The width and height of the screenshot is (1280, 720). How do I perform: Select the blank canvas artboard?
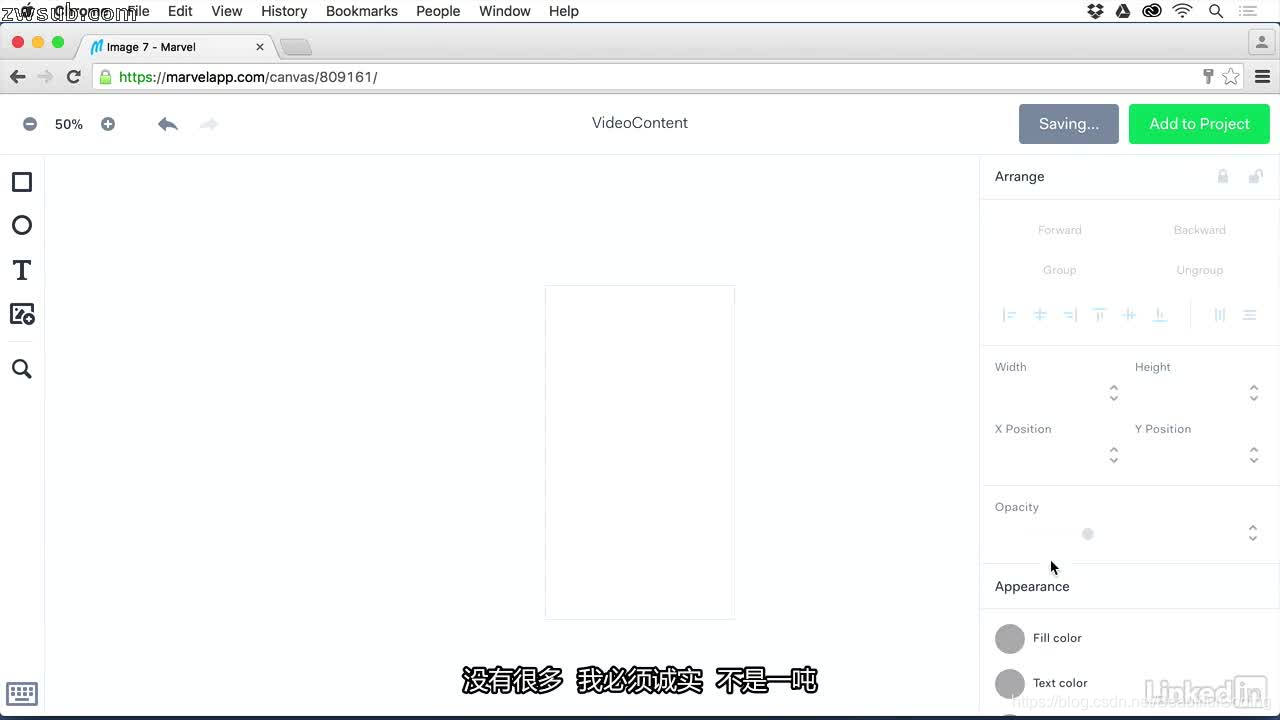(640, 452)
